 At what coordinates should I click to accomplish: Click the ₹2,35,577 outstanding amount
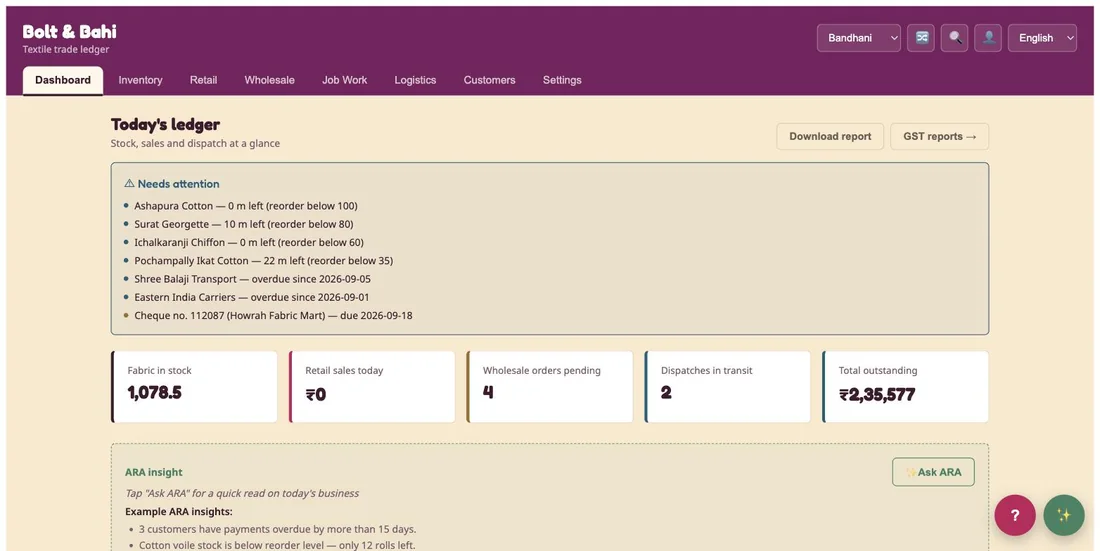coord(877,394)
